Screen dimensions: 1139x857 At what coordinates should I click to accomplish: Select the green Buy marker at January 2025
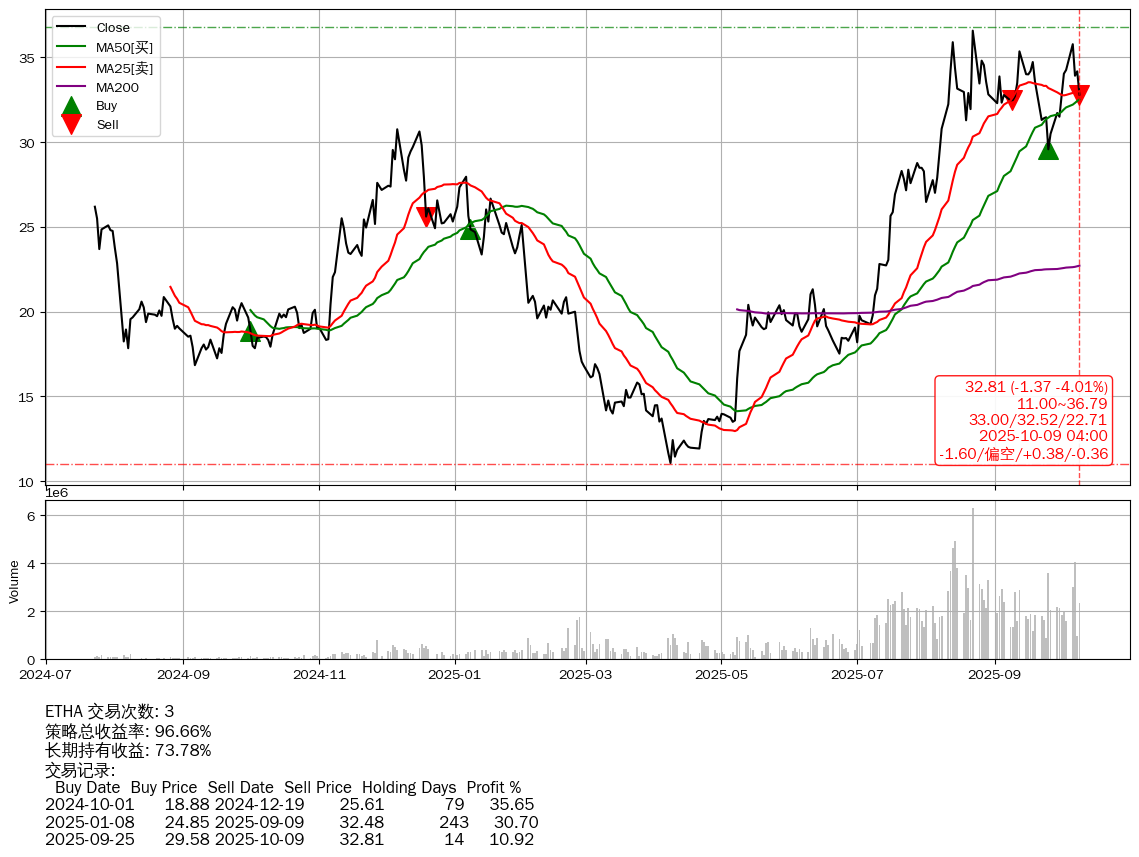470,230
